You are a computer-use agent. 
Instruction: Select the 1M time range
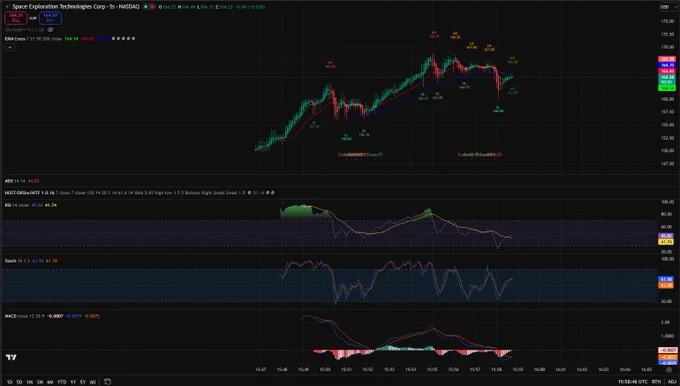coord(29,382)
